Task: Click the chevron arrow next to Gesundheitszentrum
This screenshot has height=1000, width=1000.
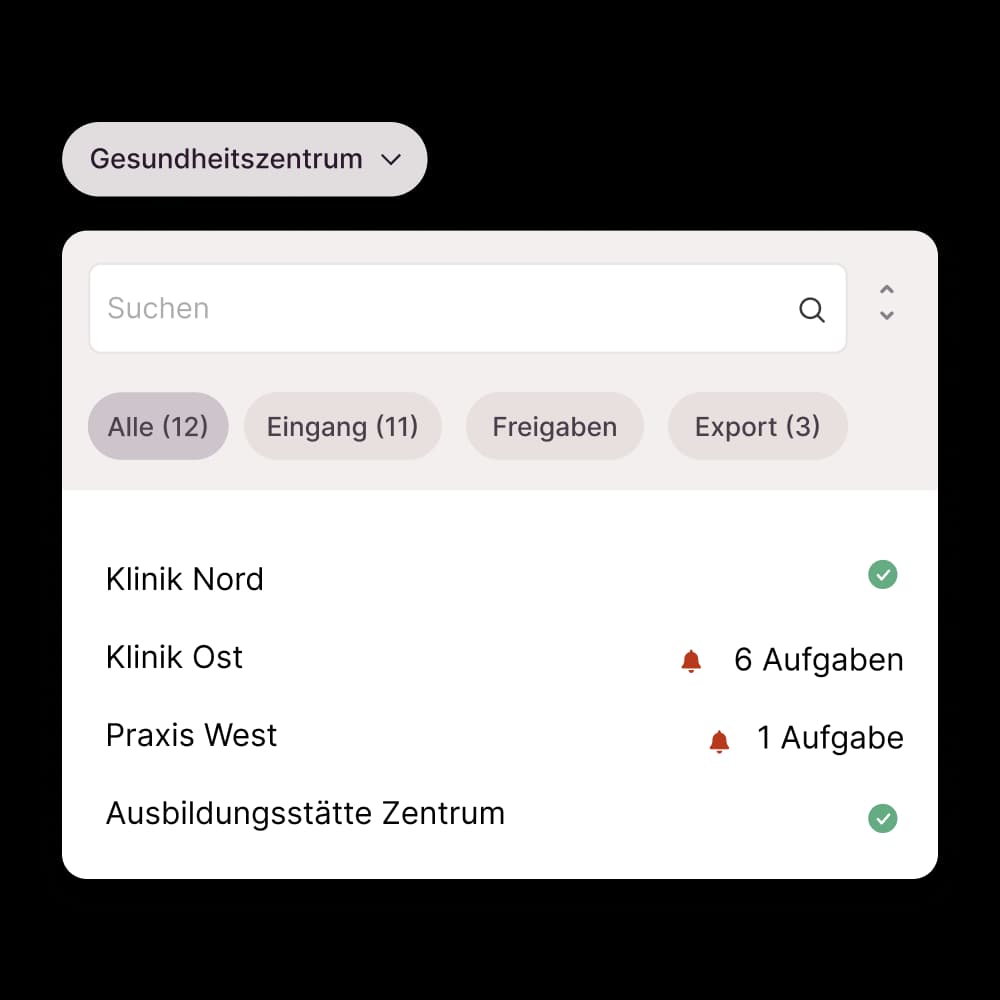Action: coord(391,159)
